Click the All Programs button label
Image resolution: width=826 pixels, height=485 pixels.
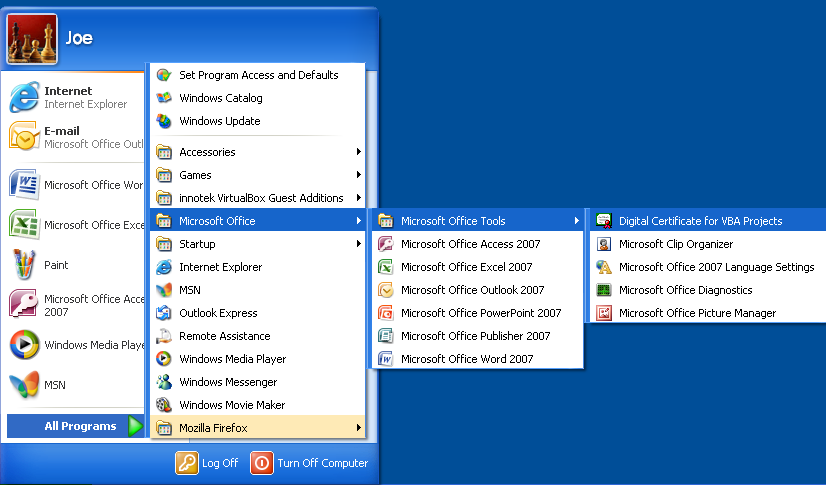tap(80, 426)
